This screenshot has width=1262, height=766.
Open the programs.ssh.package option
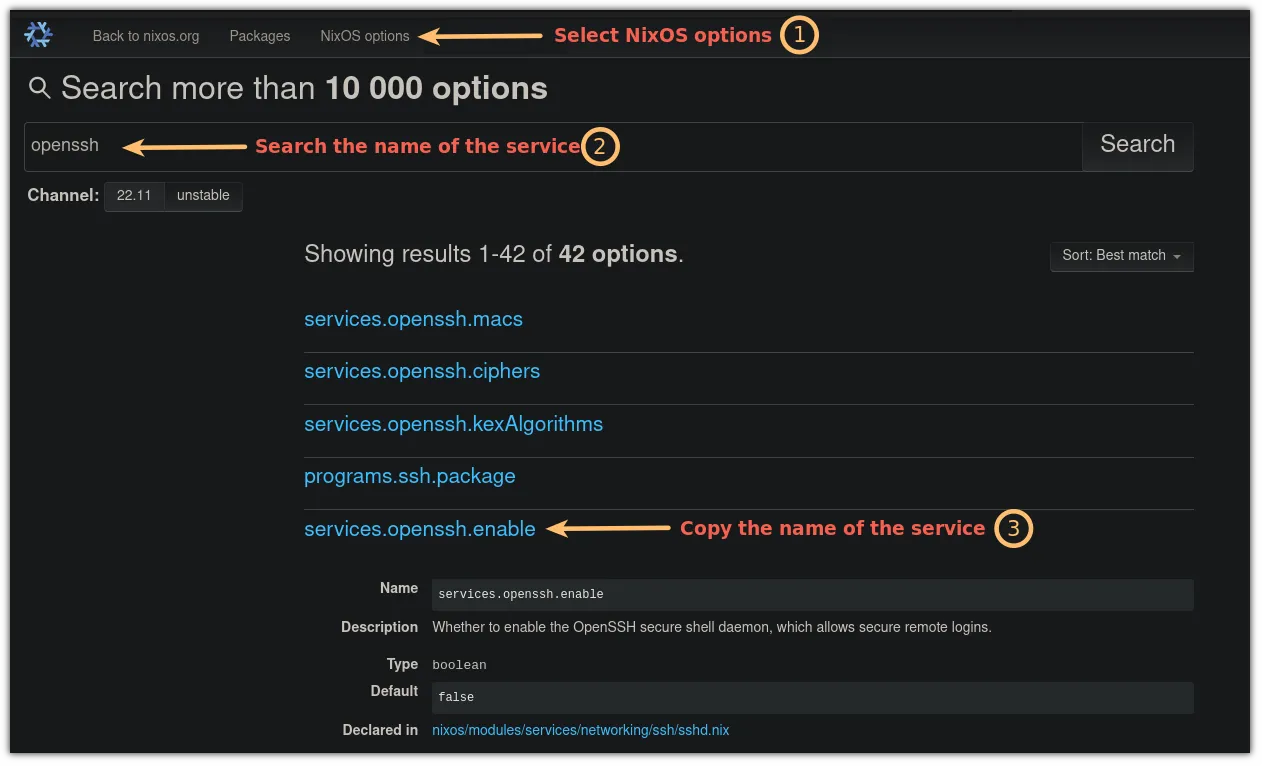point(409,476)
